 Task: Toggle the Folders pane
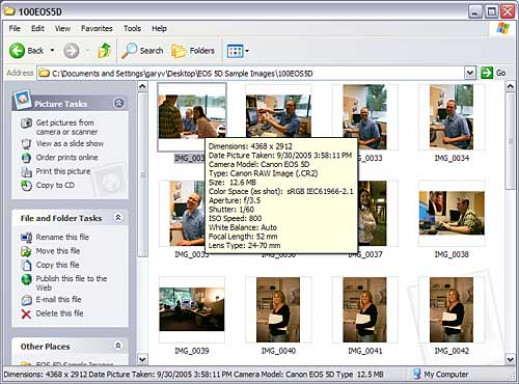[x=193, y=51]
